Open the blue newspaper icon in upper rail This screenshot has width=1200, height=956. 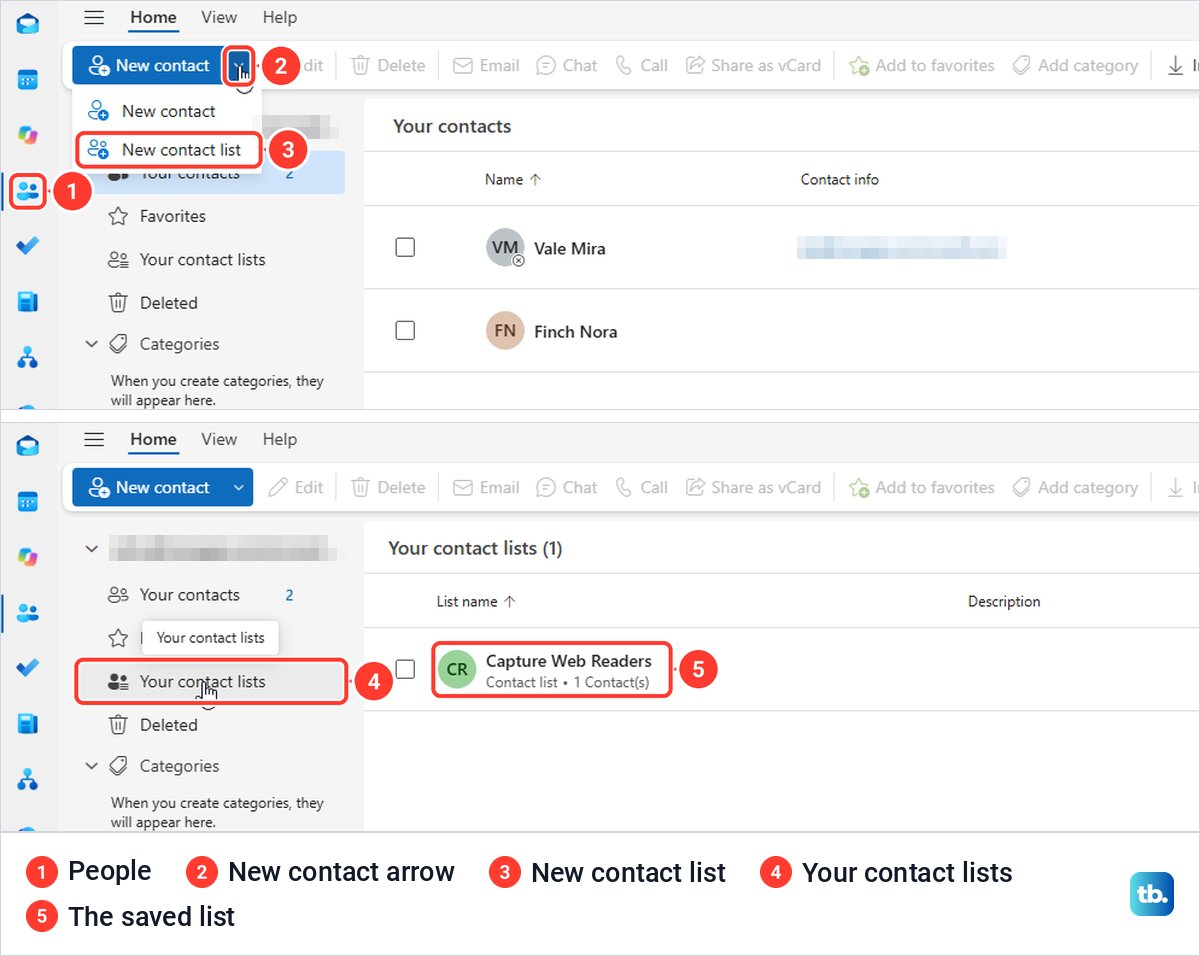[28, 302]
